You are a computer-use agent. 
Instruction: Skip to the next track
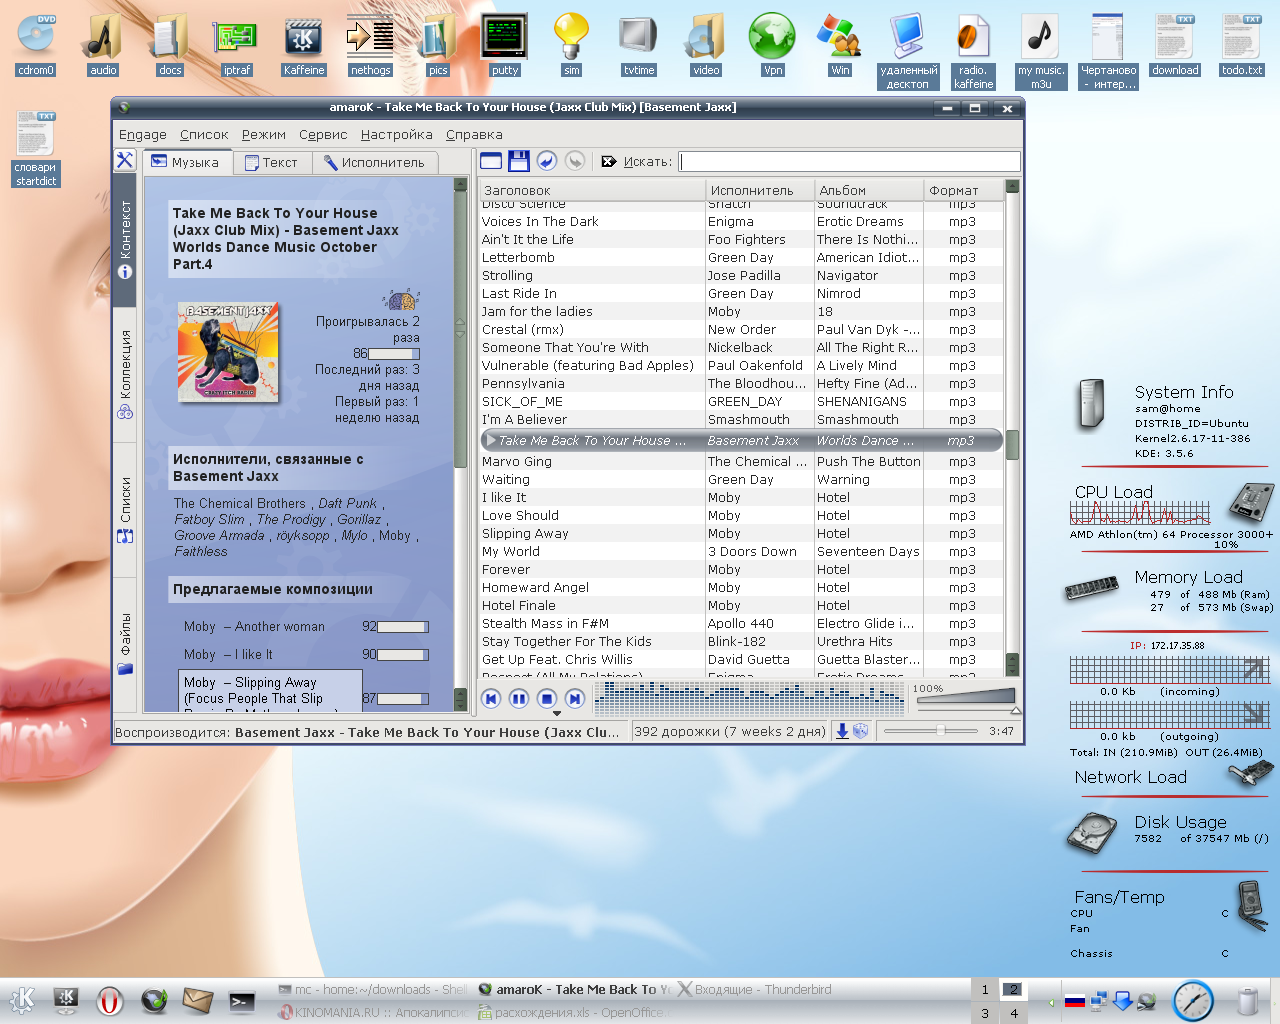pyautogui.click(x=574, y=699)
